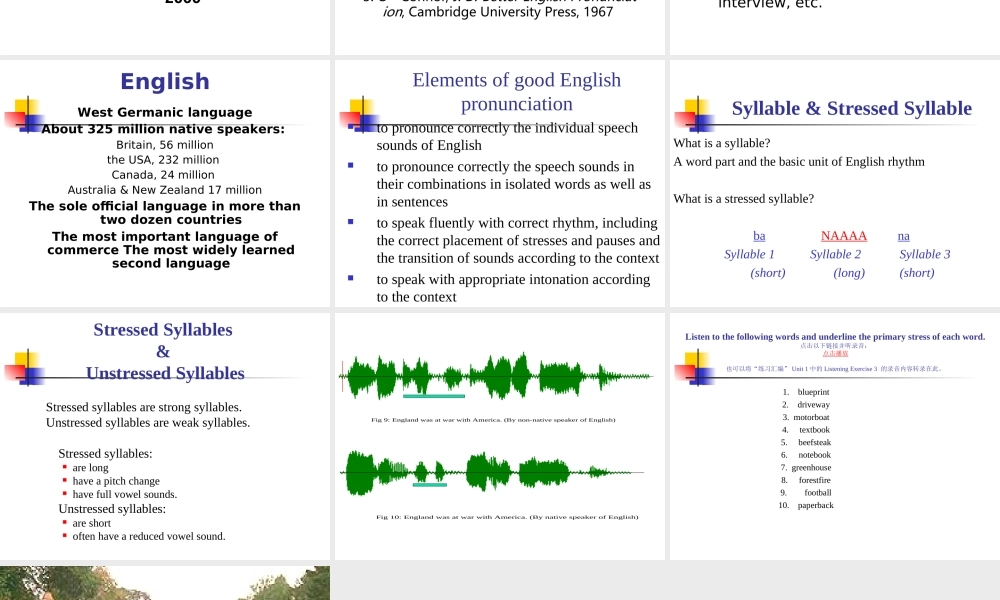Select the 'Elements of good English pronunciation' slide heading
1000x600 pixels.
517,92
